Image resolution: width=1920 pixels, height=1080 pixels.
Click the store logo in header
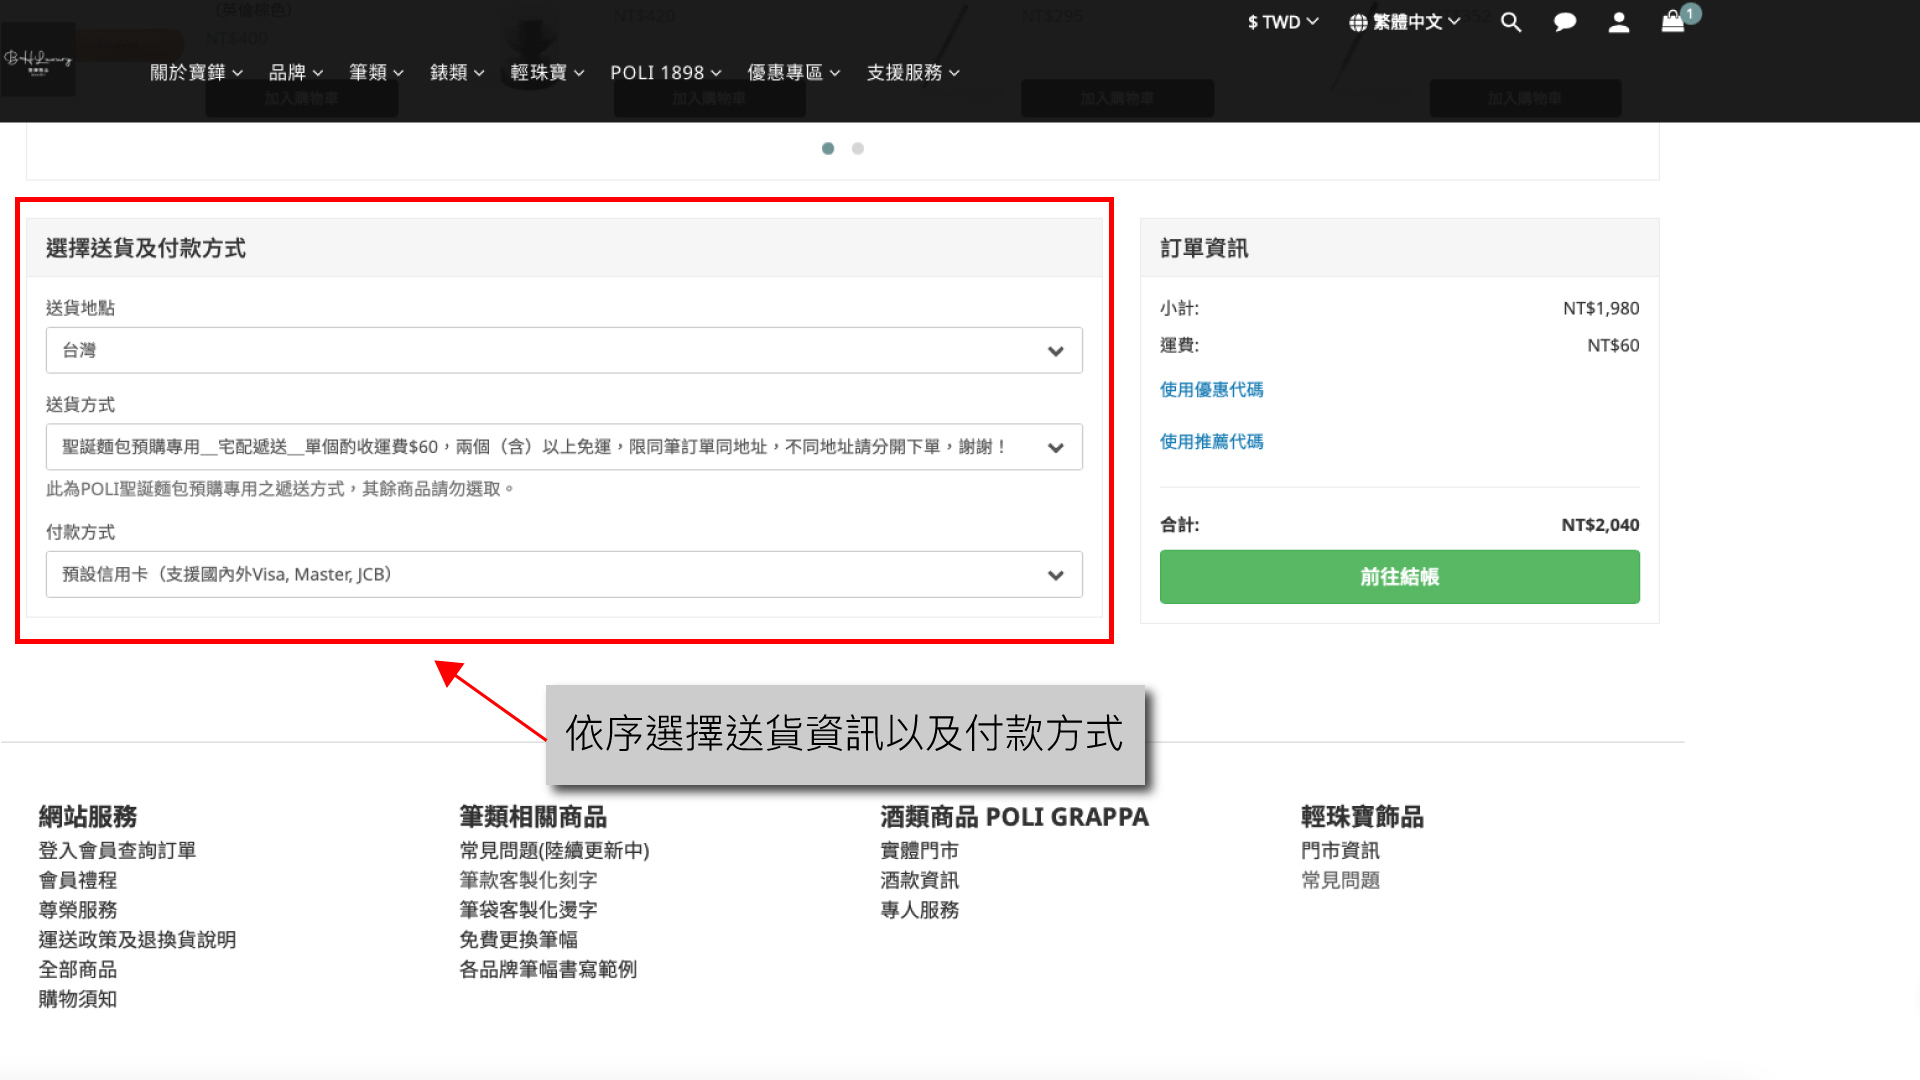(38, 60)
